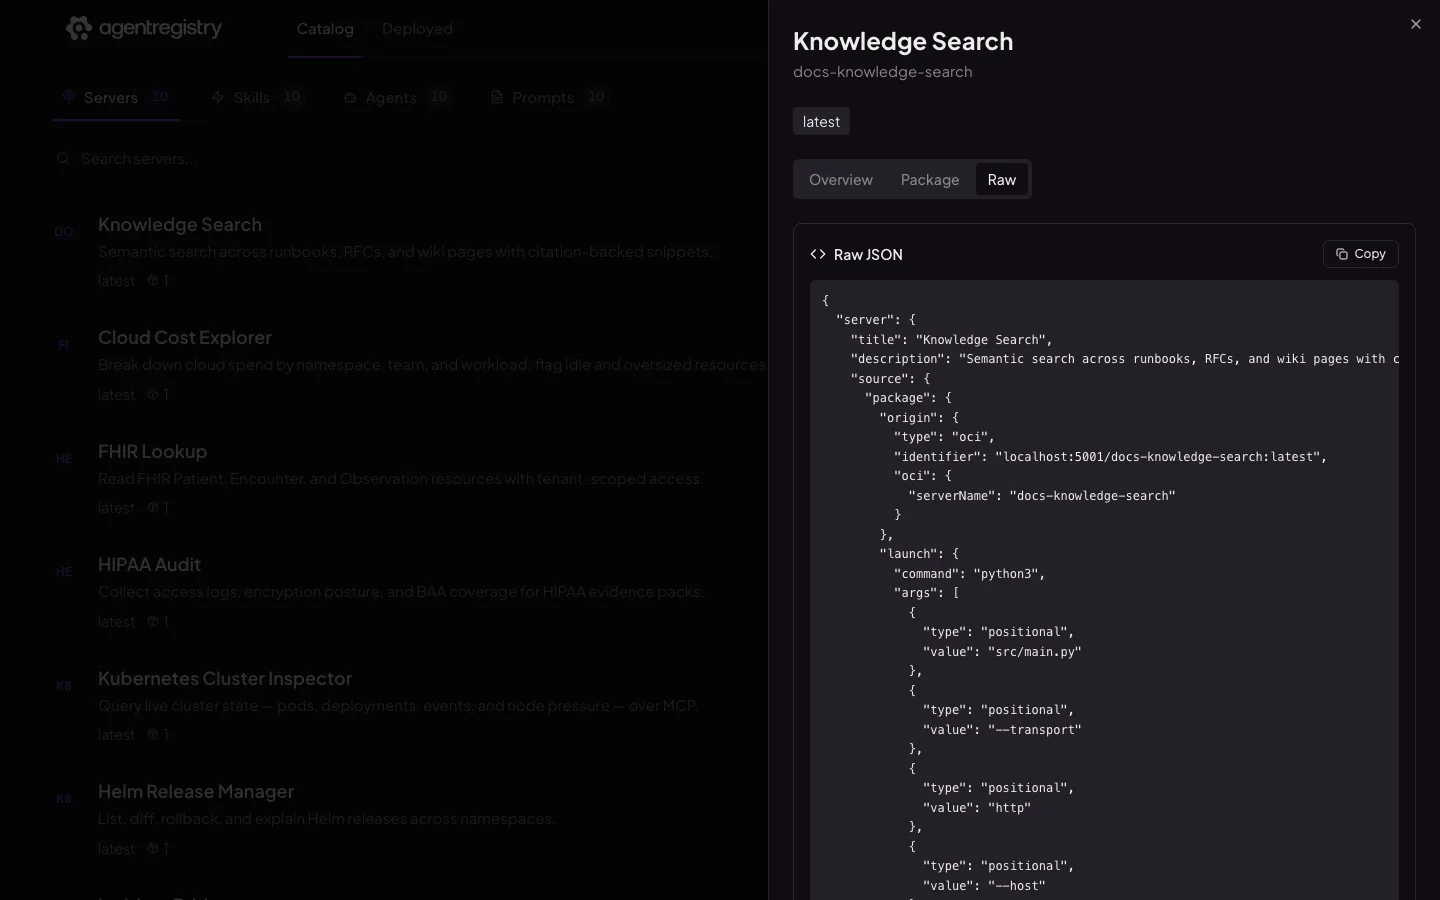Click the K8 avatar beside Kubernetes Cluster Inspector

pos(64,686)
